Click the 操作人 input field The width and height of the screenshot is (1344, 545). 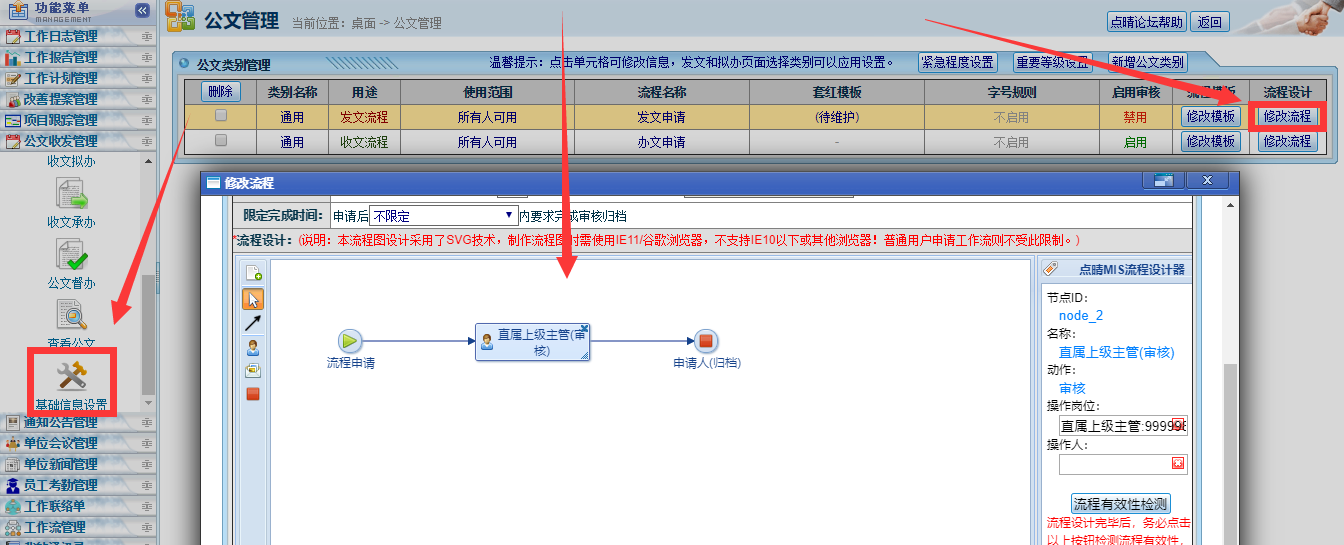1113,464
